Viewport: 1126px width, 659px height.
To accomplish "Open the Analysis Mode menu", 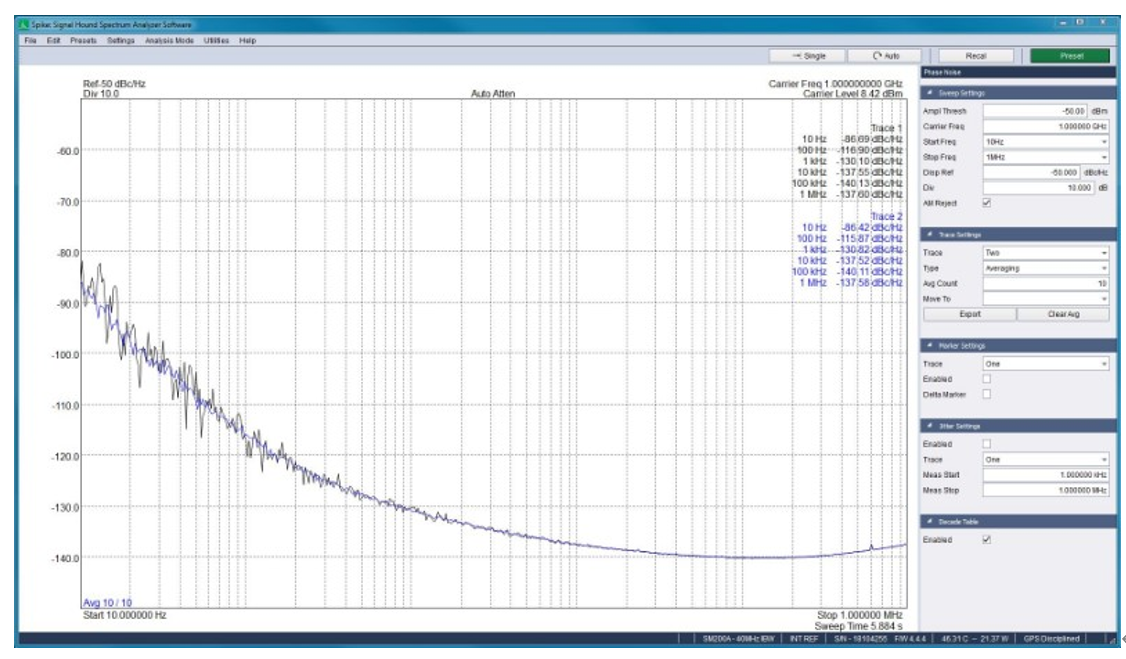I will click(x=168, y=41).
